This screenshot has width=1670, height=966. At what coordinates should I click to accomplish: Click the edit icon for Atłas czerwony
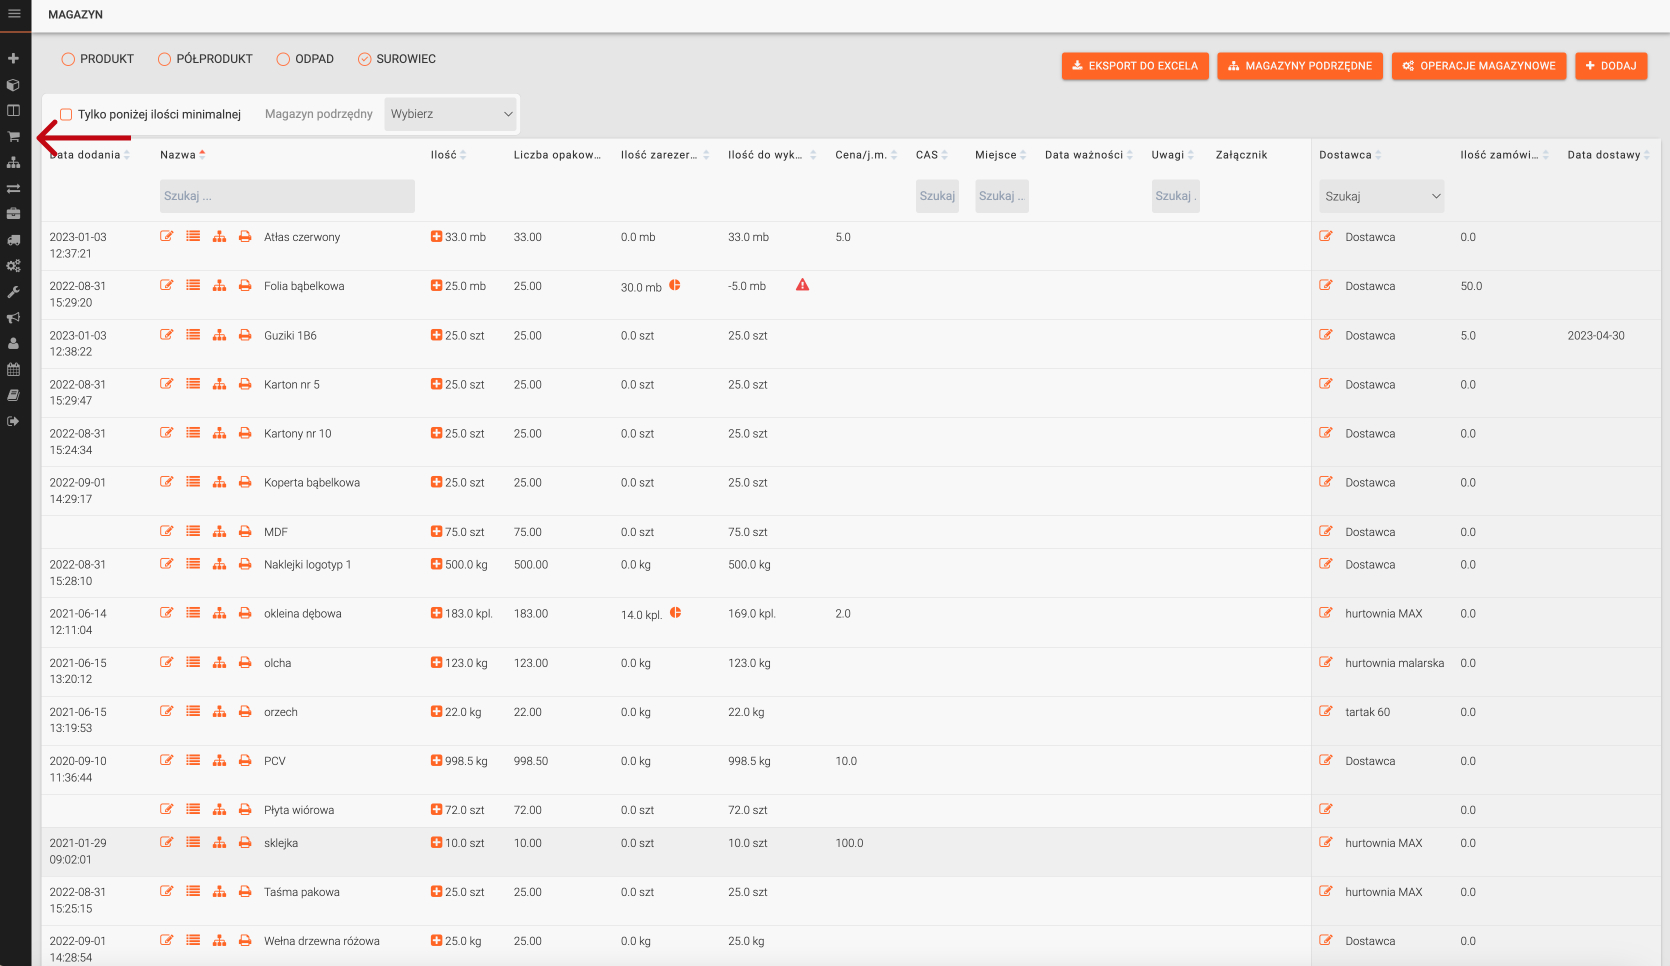[x=167, y=237]
